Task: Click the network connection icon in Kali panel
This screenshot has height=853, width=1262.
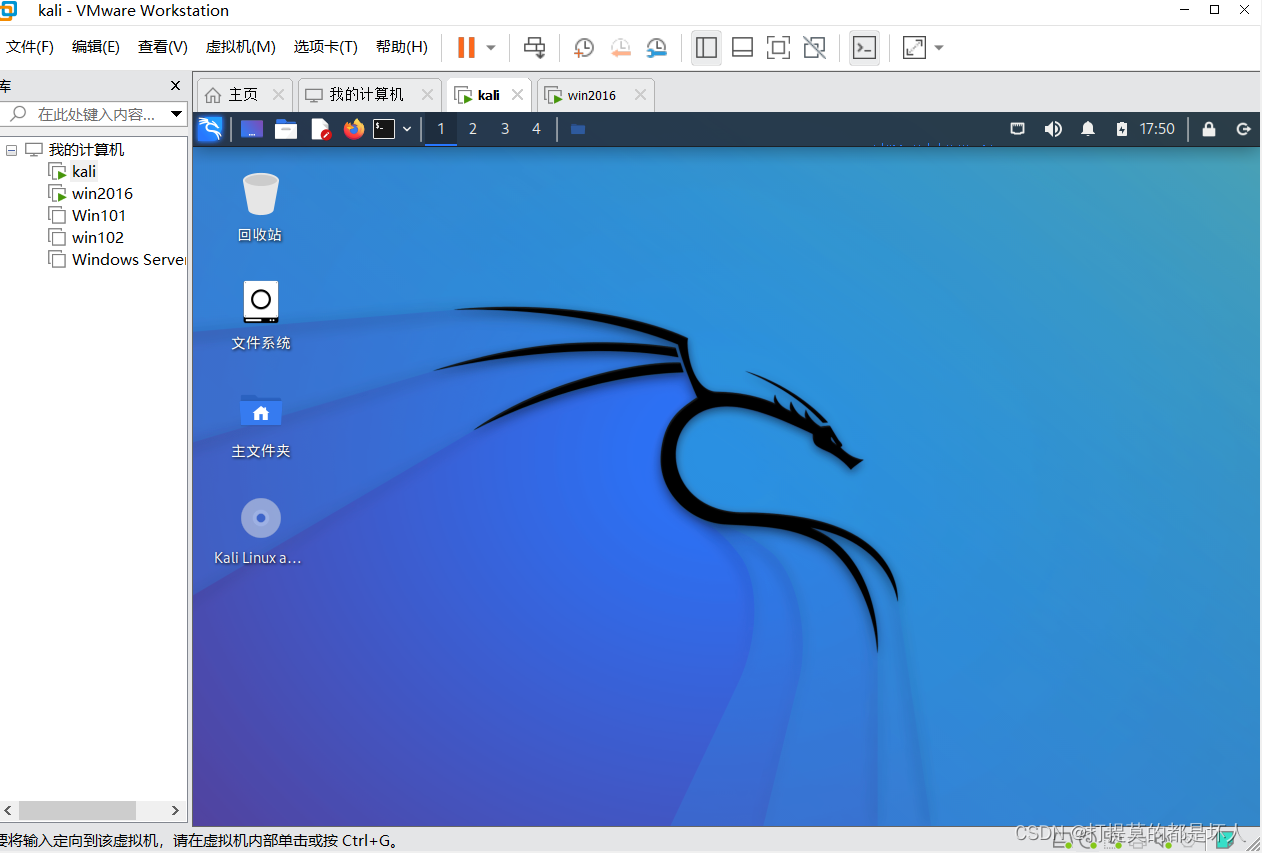Action: 1018,129
